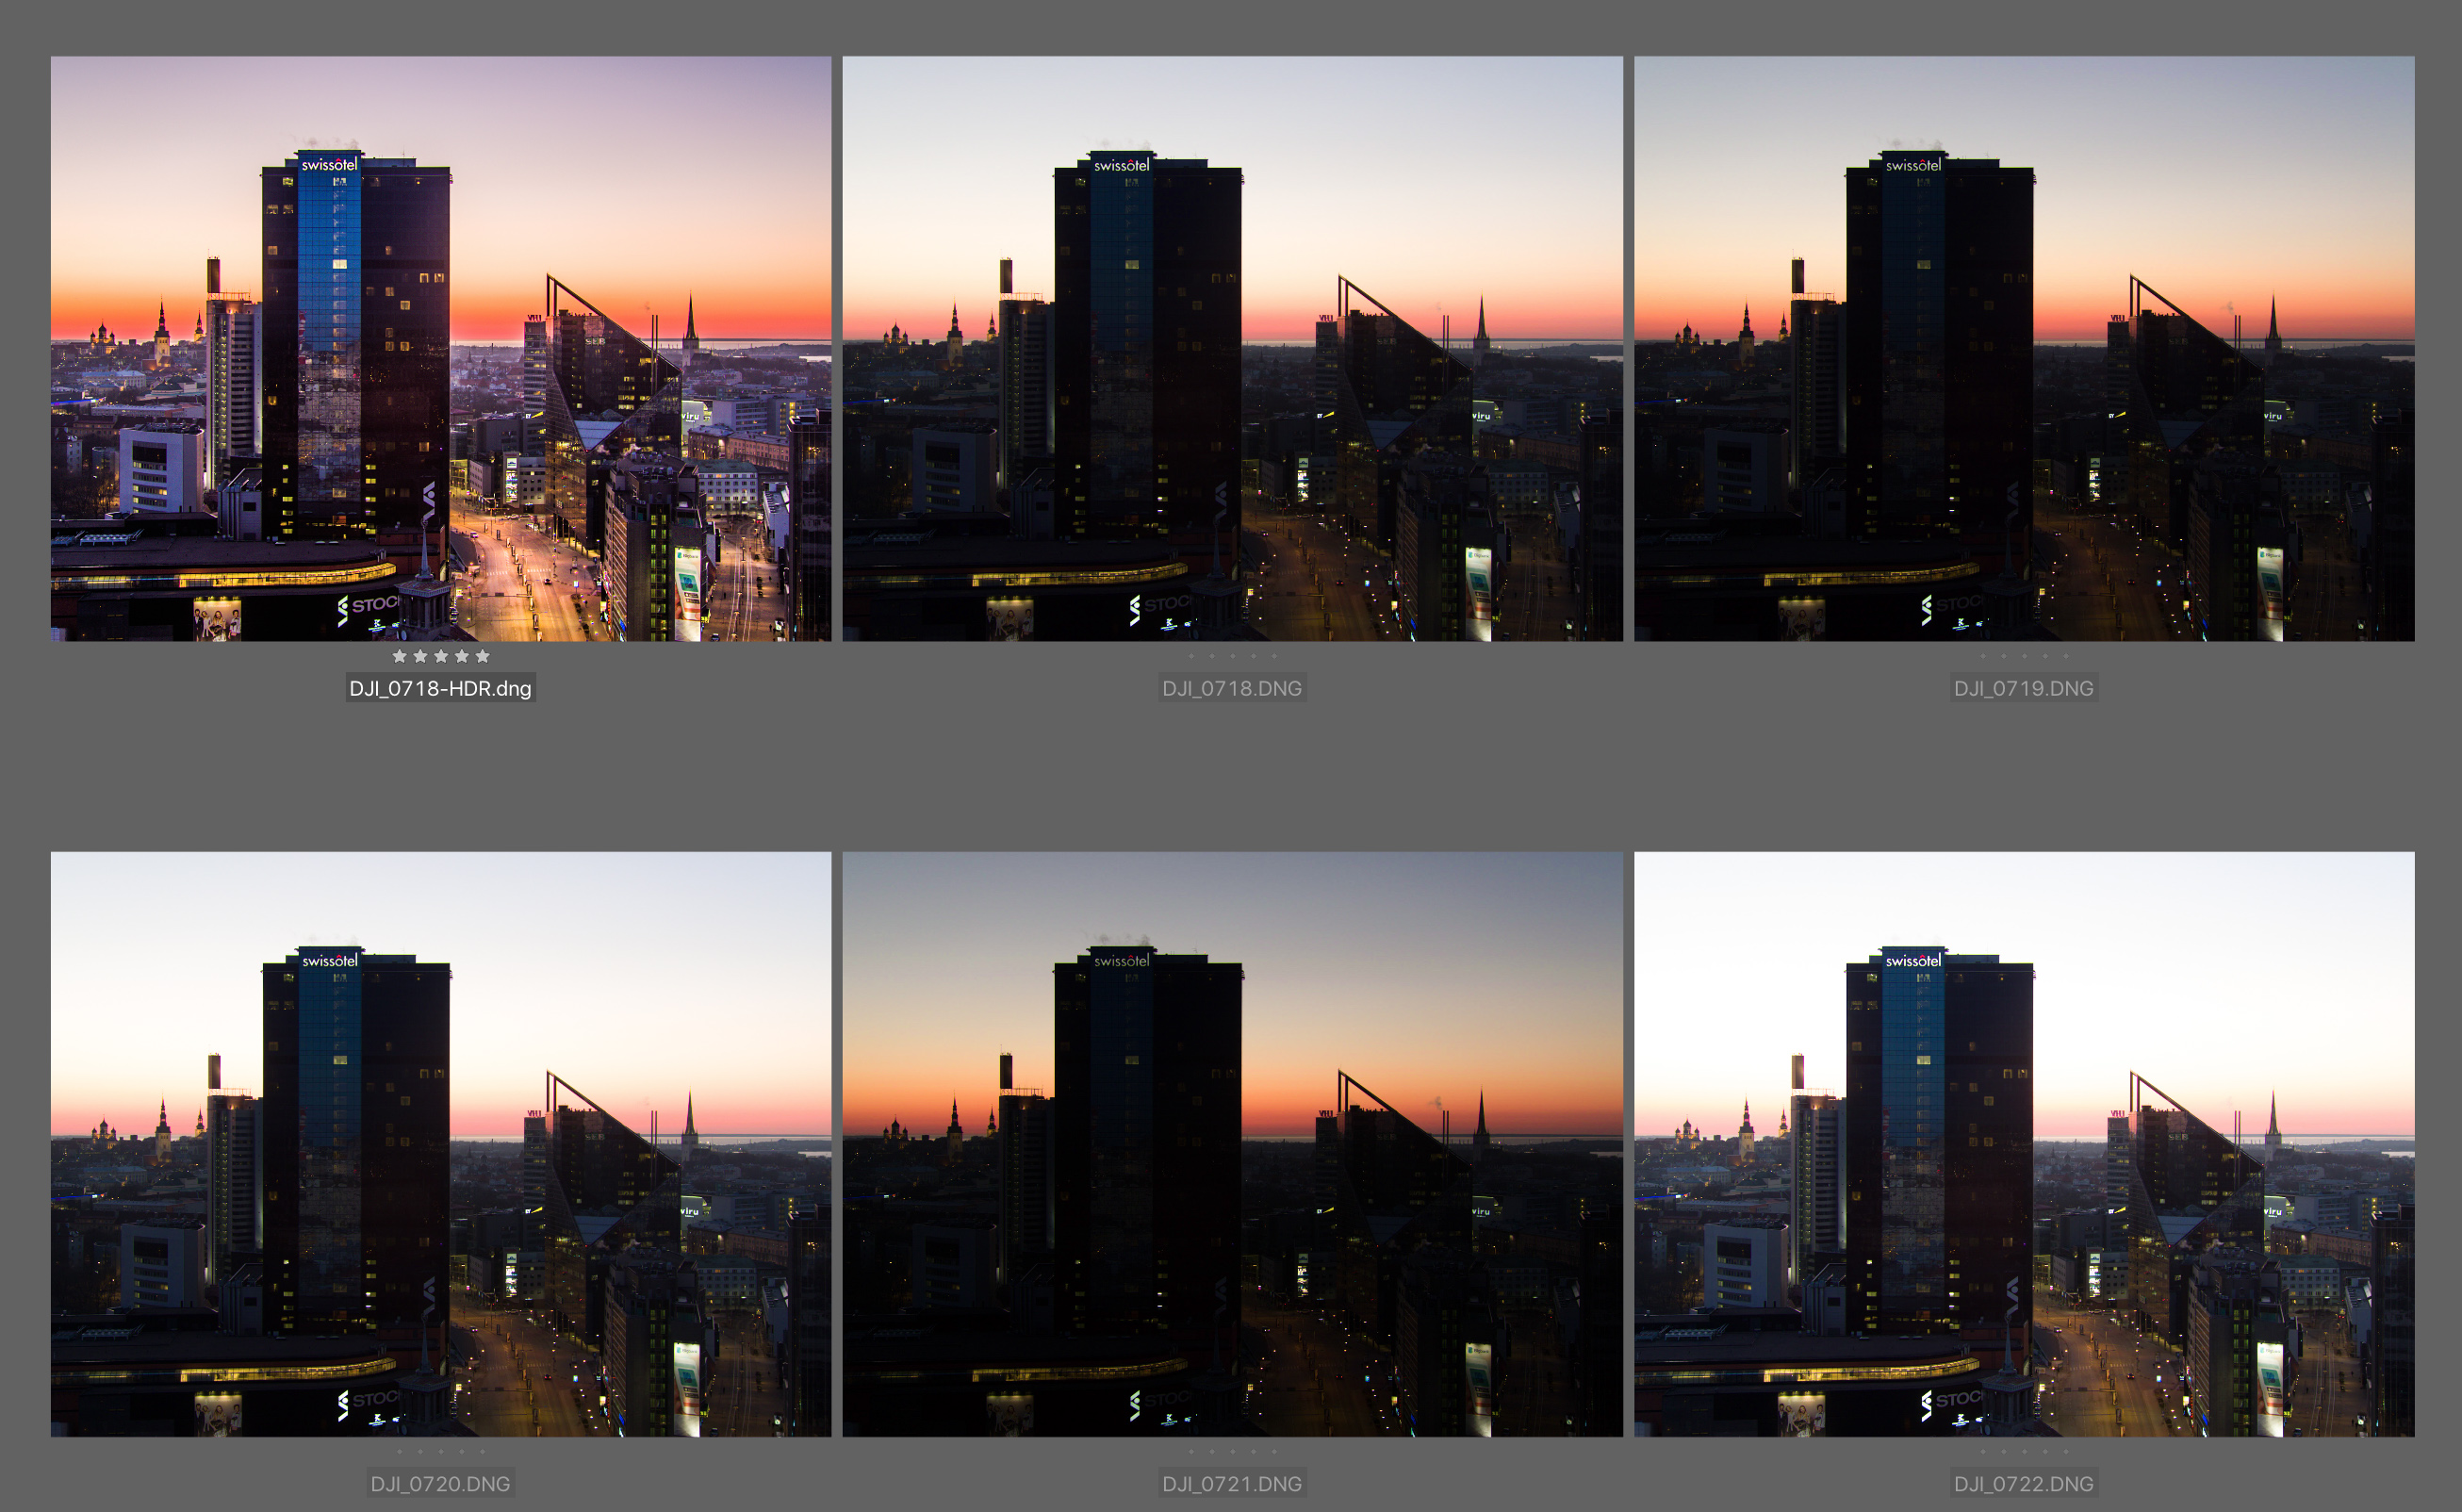The image size is (2462, 1512).
Task: Select the DJI_0720.DNG photo thumbnail
Action: [441, 1144]
